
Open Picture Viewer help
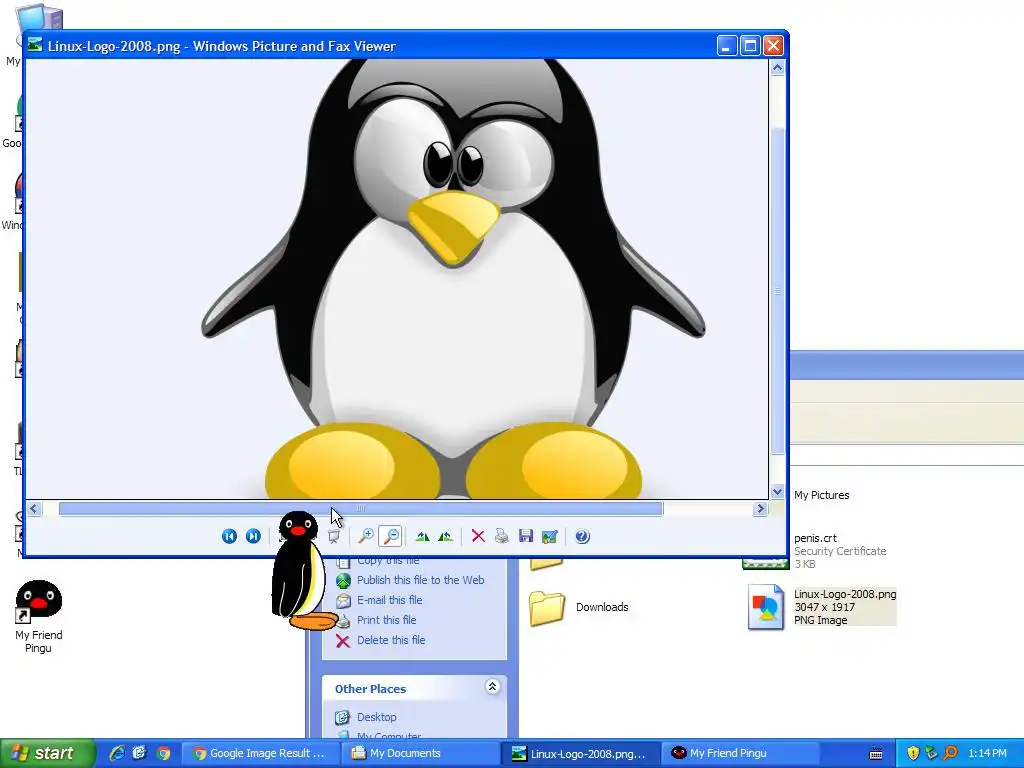click(x=582, y=536)
